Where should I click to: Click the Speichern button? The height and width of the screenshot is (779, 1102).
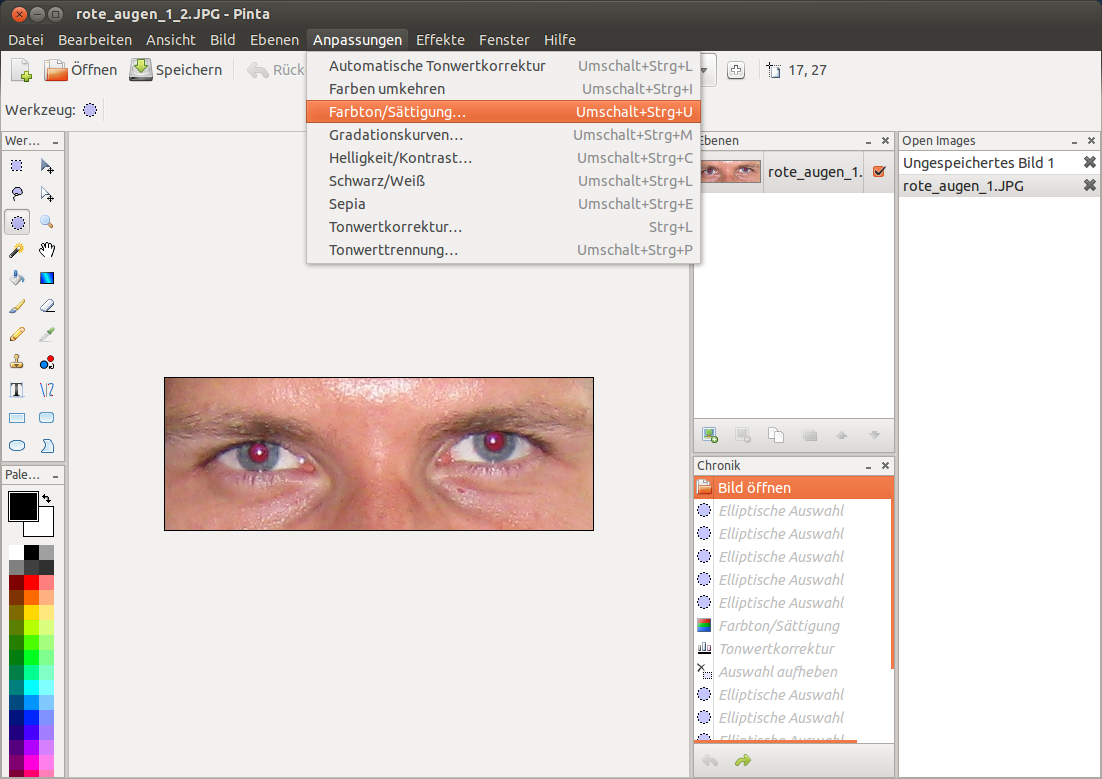[176, 70]
